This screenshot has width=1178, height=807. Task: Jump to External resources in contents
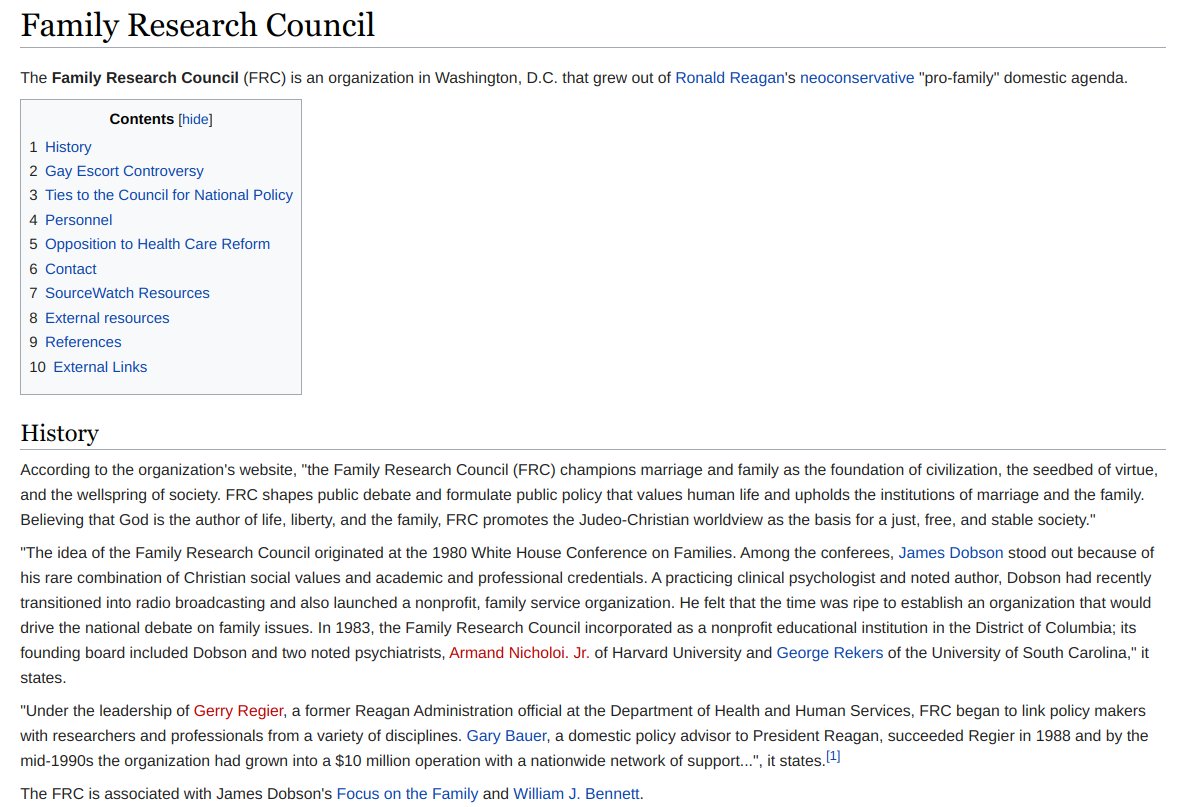pos(107,318)
